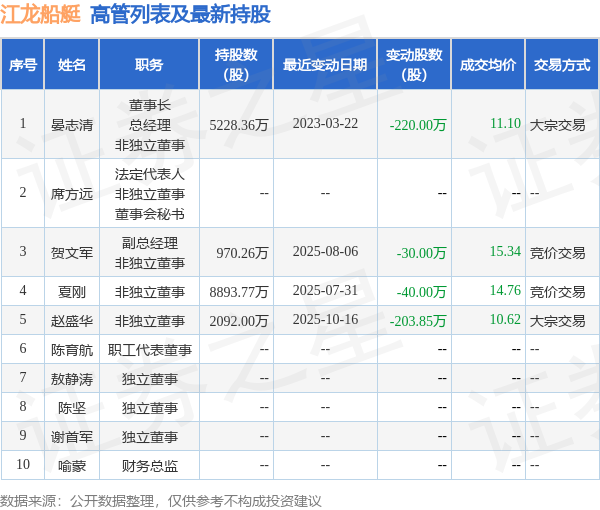Click average price 15.34
Viewport: 600px width, 510px height.
505,251
